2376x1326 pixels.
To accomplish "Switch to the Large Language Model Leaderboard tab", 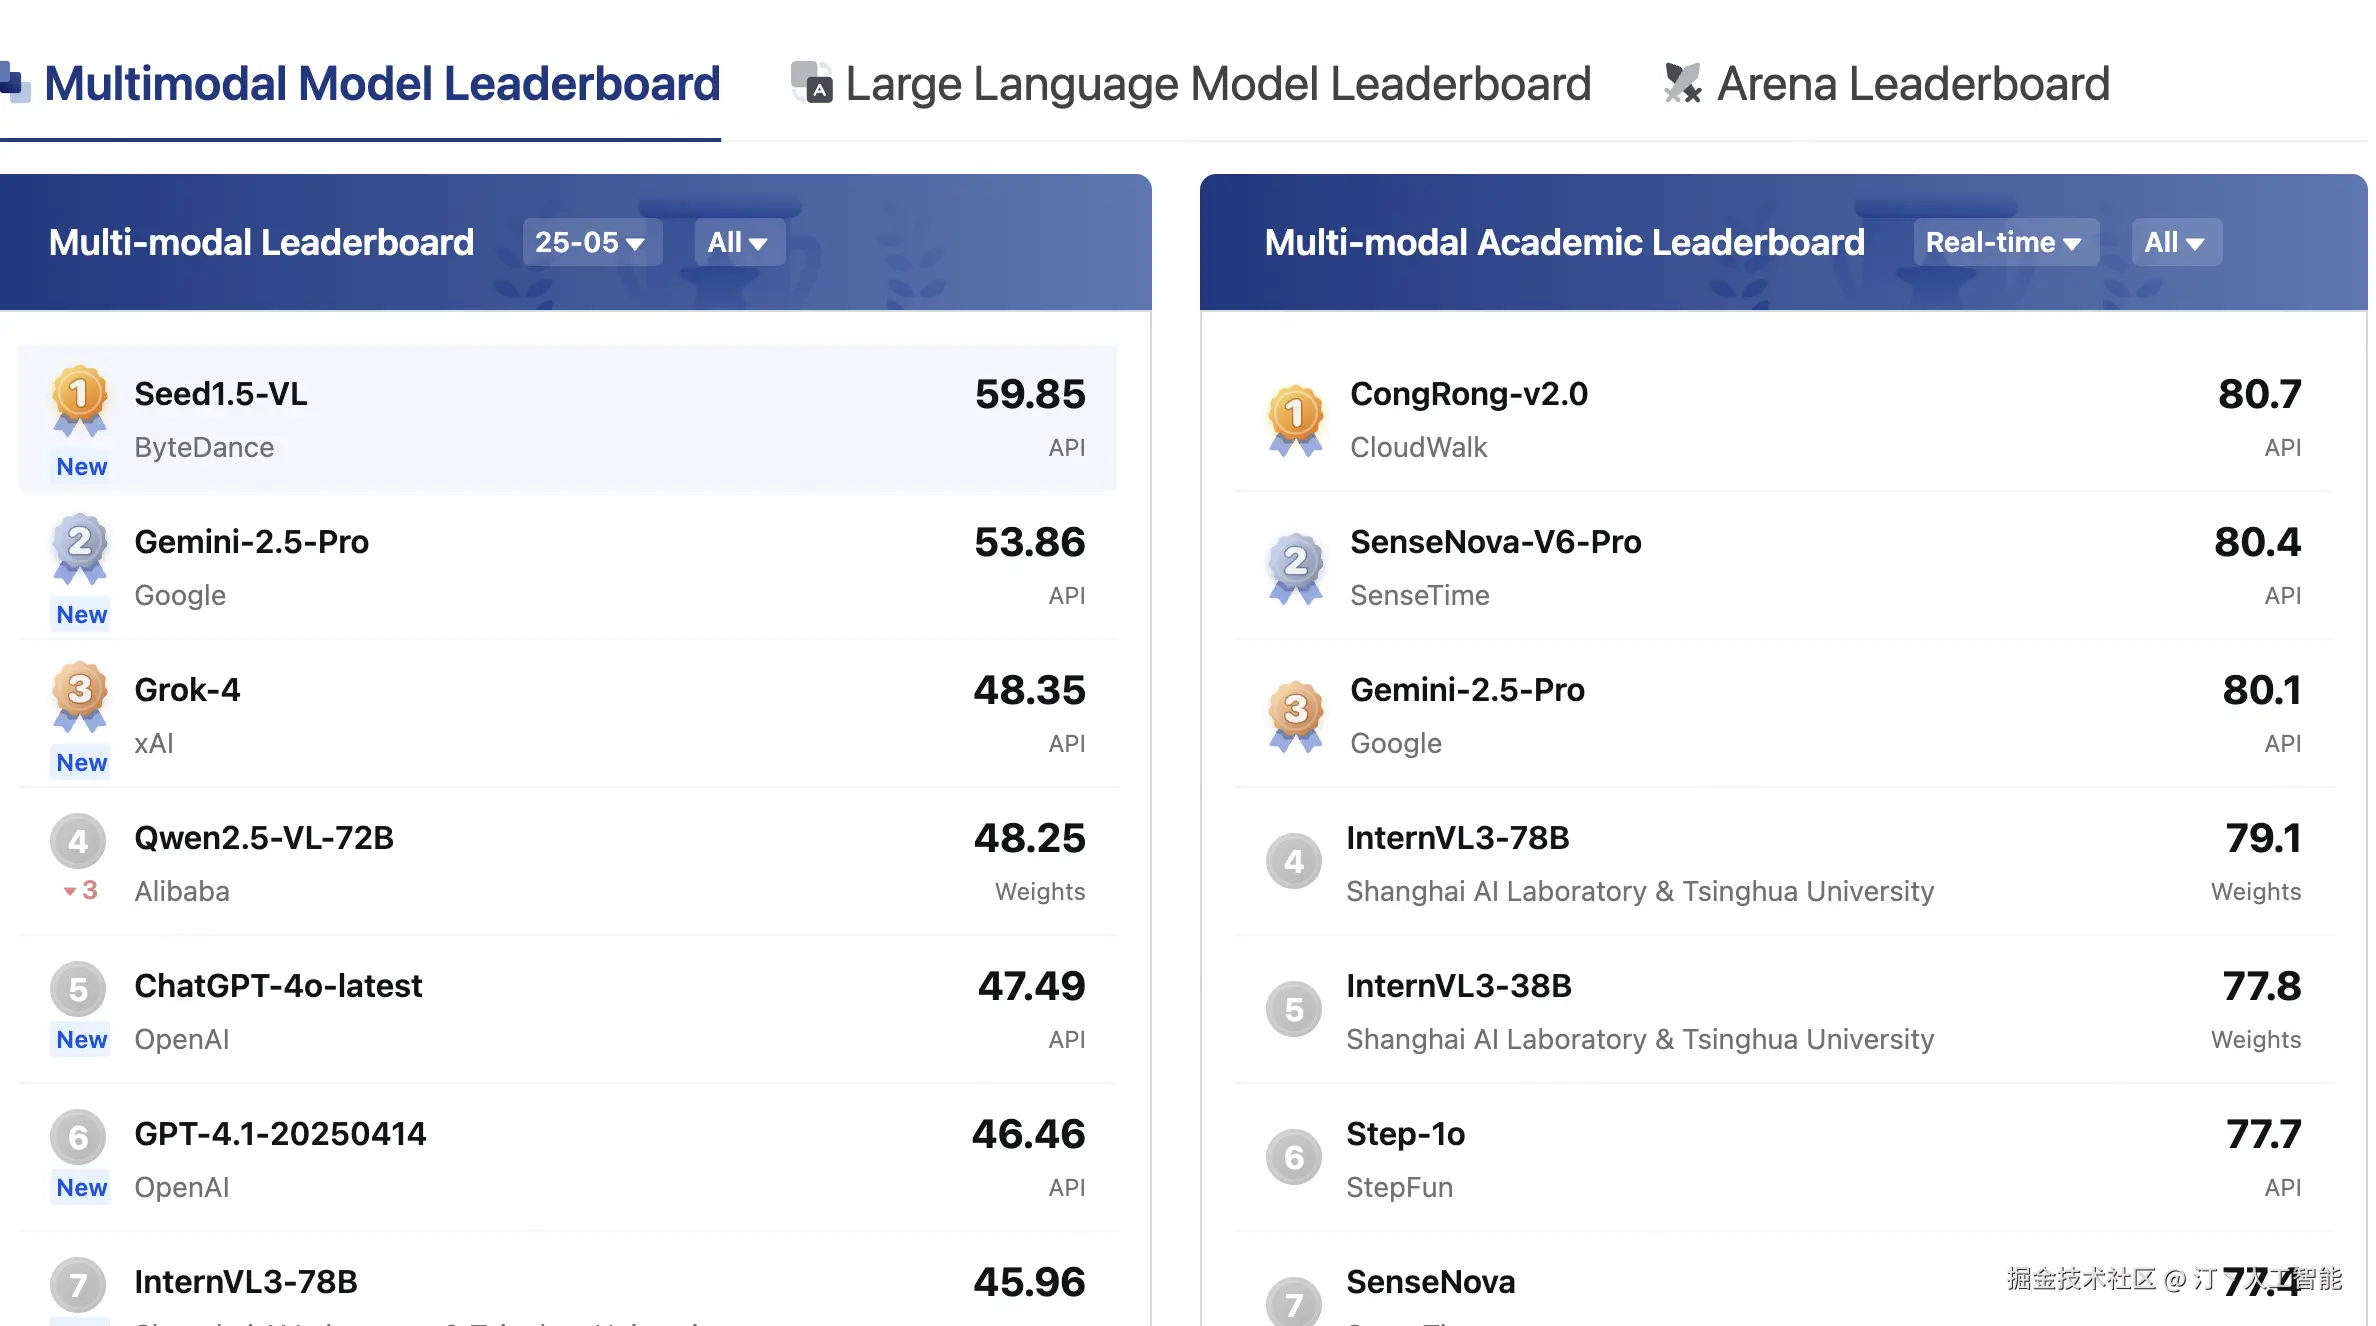I will click(x=1217, y=84).
